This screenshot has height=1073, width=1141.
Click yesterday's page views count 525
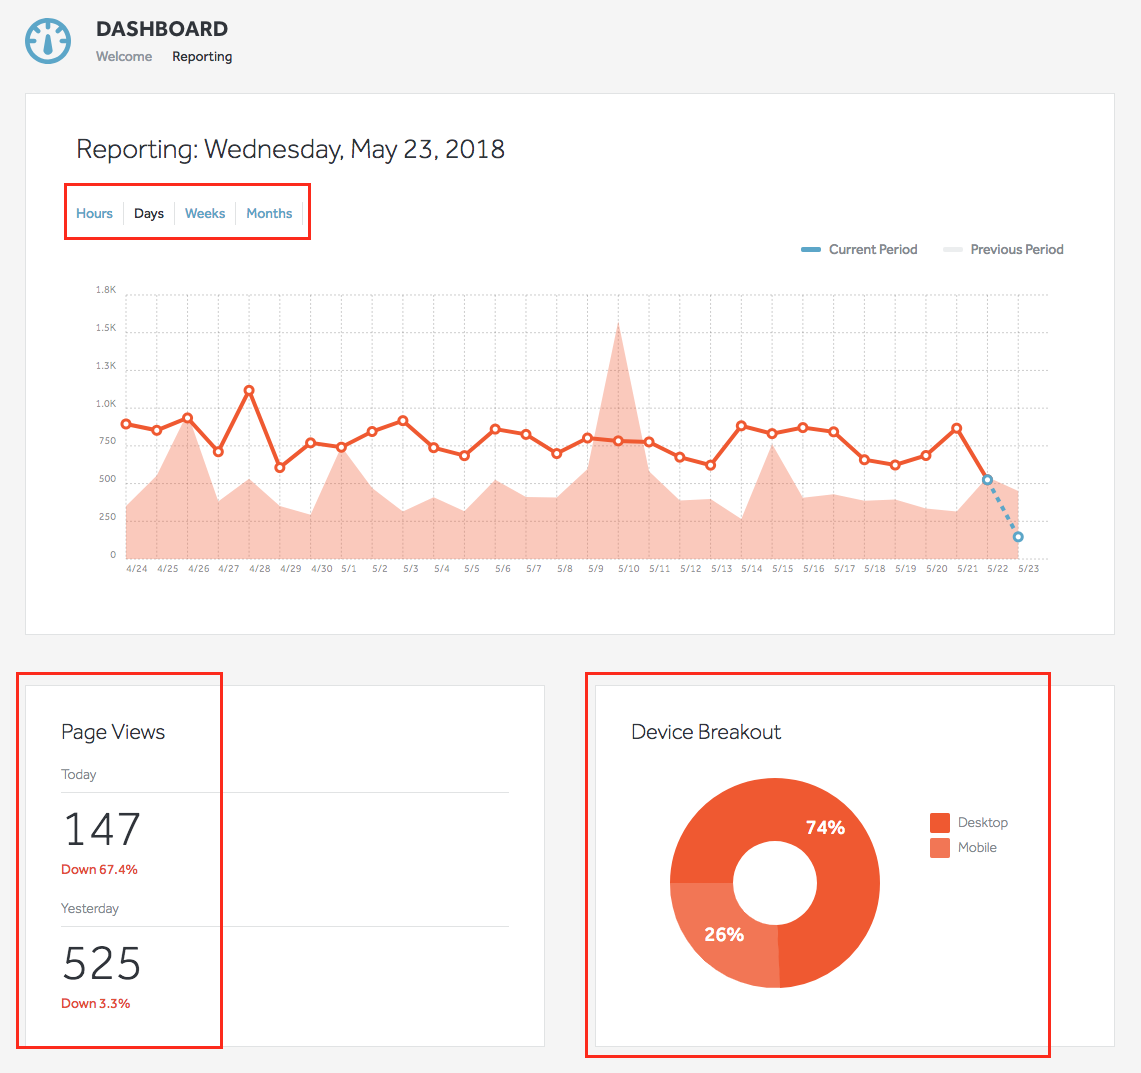point(102,964)
